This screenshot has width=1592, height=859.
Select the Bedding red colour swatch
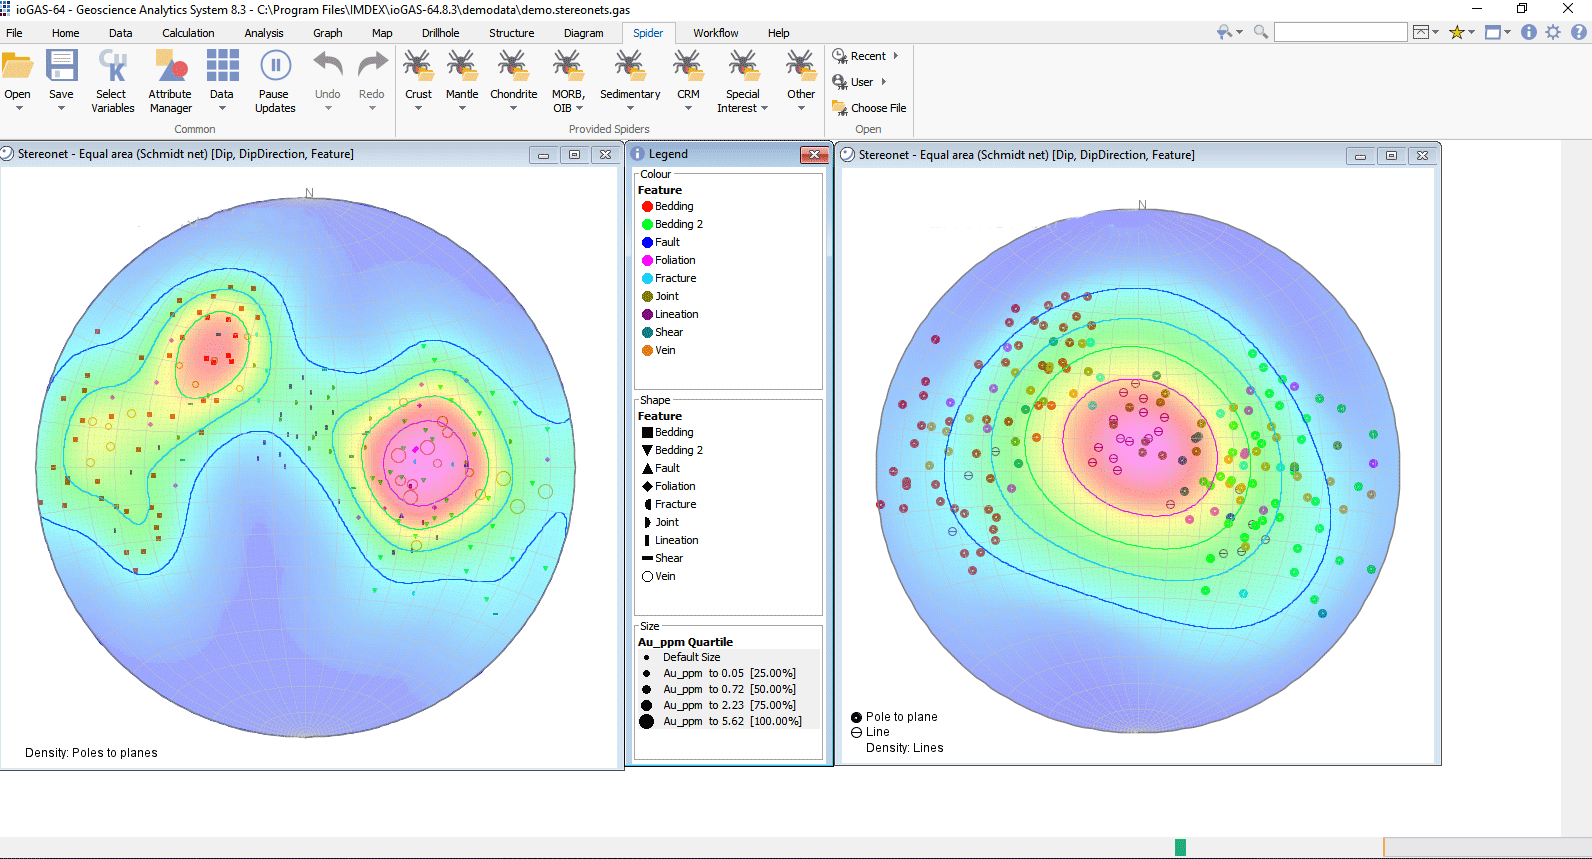click(x=647, y=207)
